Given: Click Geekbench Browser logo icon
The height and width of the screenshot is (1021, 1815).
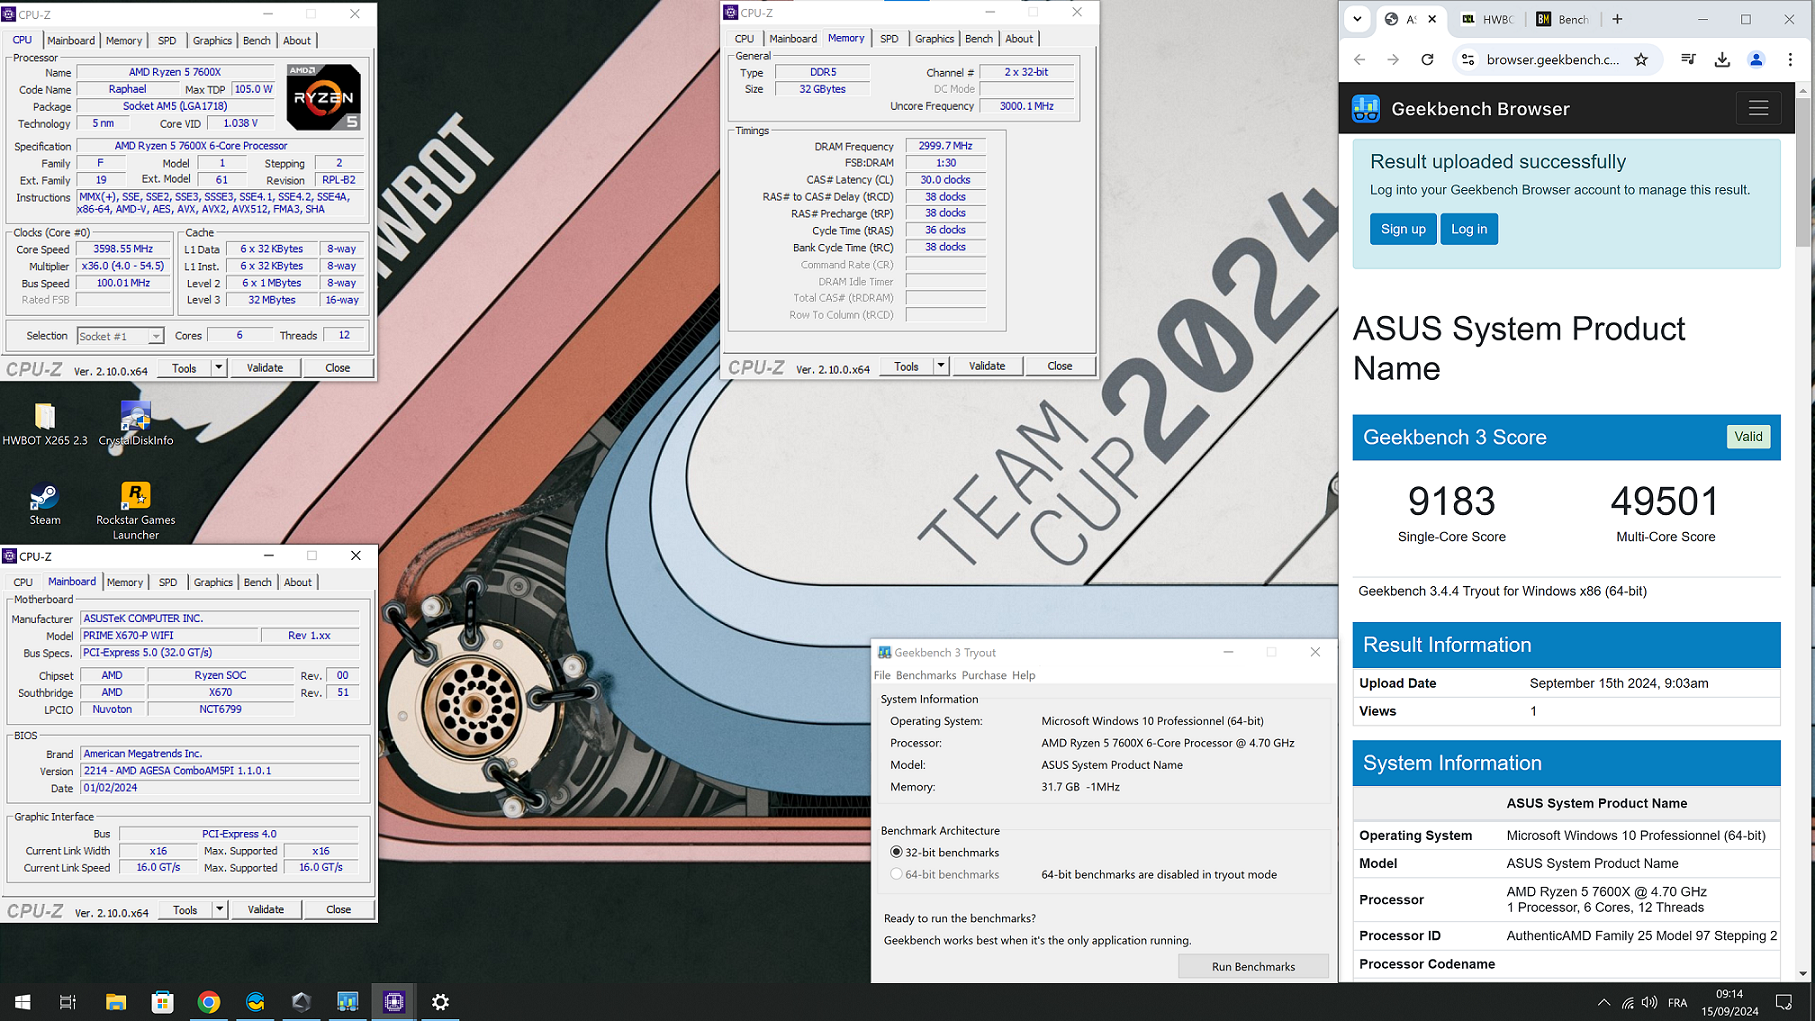Looking at the screenshot, I should tap(1366, 108).
